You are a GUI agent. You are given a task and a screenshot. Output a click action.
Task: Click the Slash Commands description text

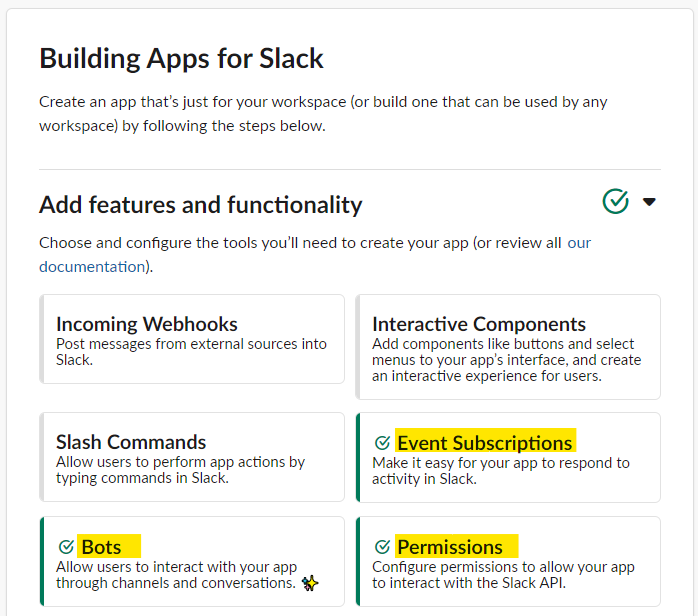180,470
